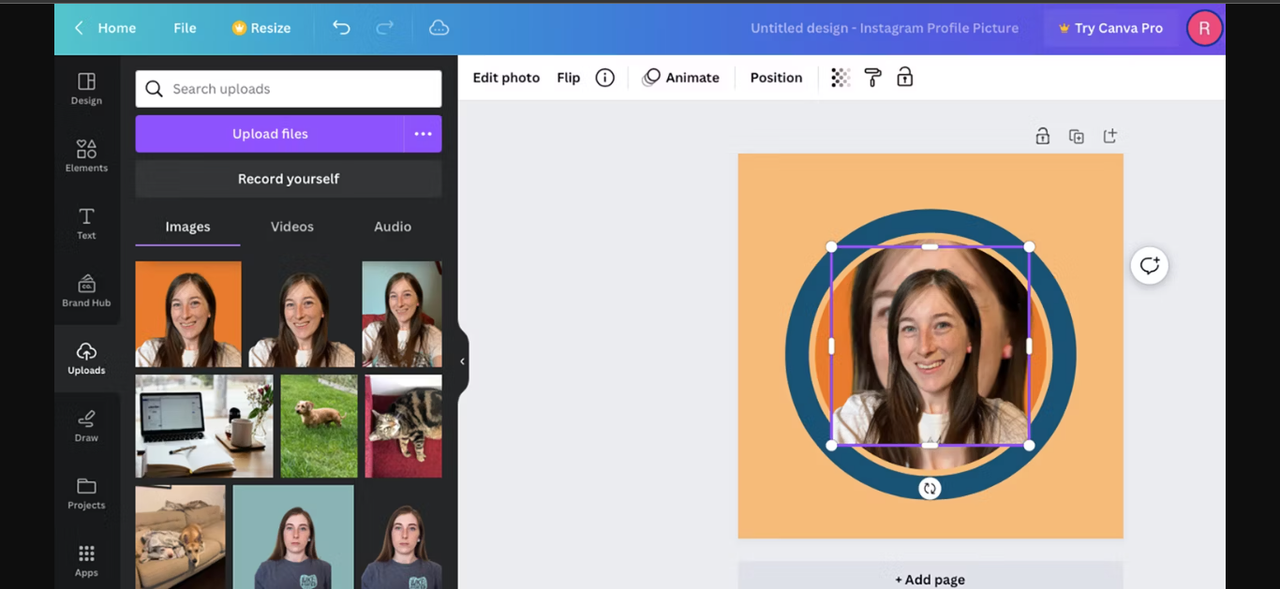The height and width of the screenshot is (589, 1280).
Task: Collapse the side panel with the arrow
Action: point(462,361)
